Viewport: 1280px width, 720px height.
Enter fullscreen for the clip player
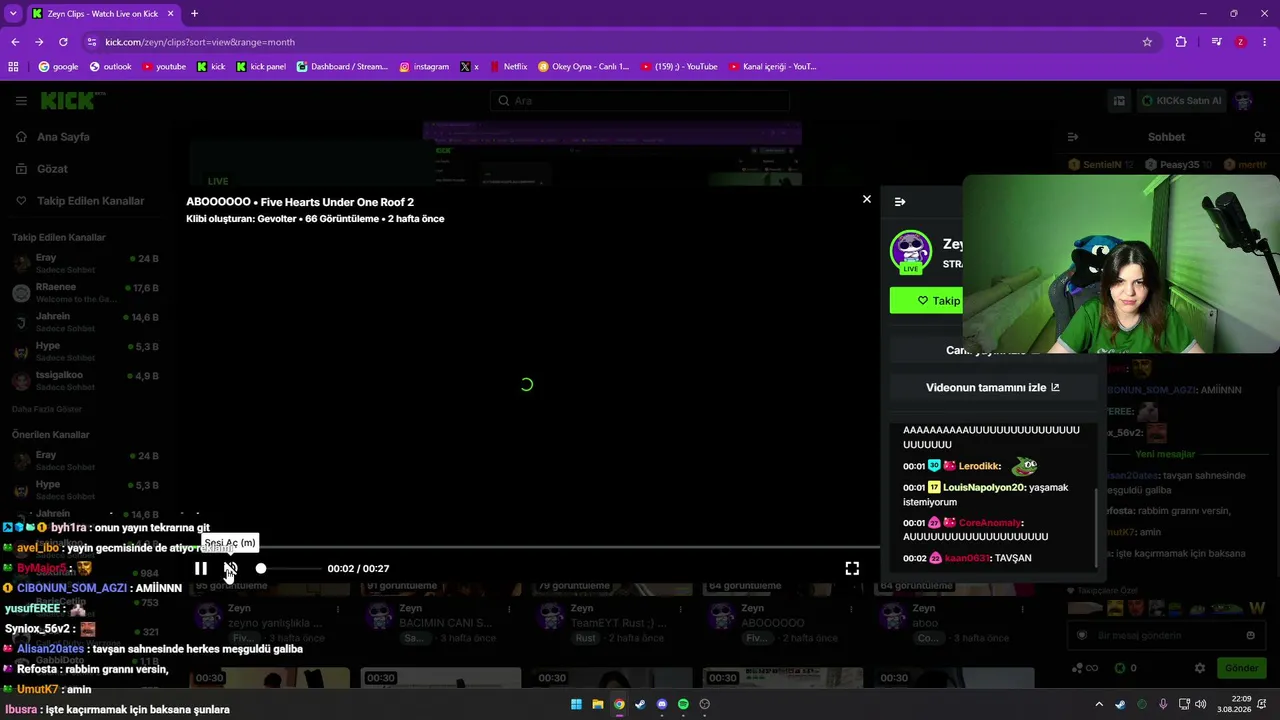[x=852, y=568]
